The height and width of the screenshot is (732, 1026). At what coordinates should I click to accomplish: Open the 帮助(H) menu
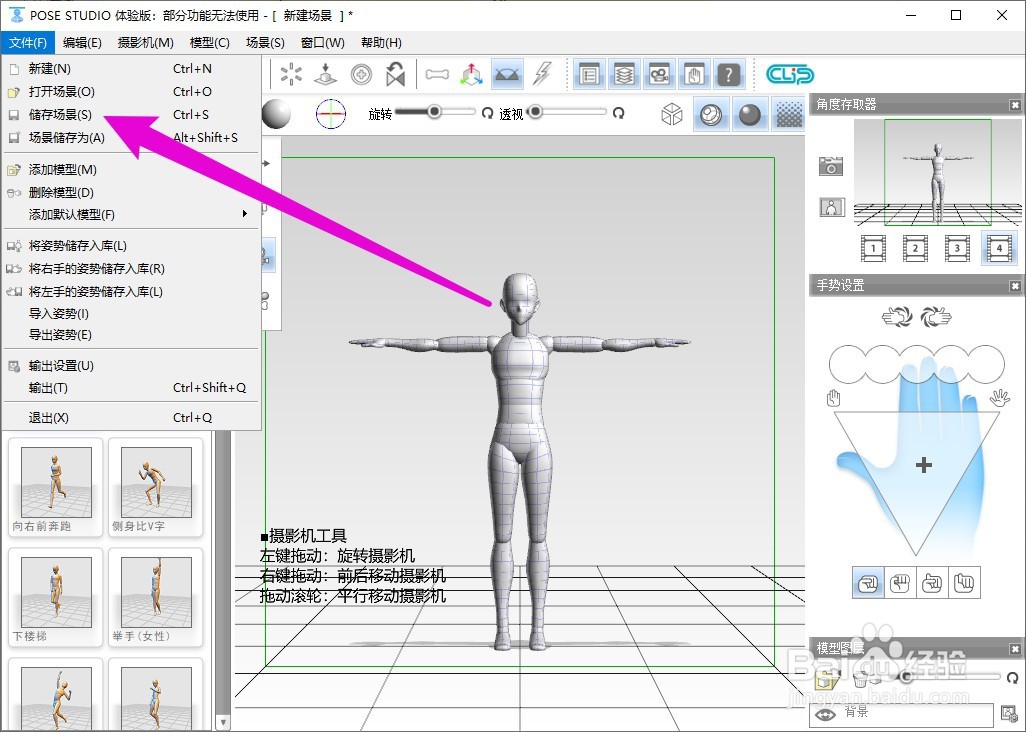point(381,43)
